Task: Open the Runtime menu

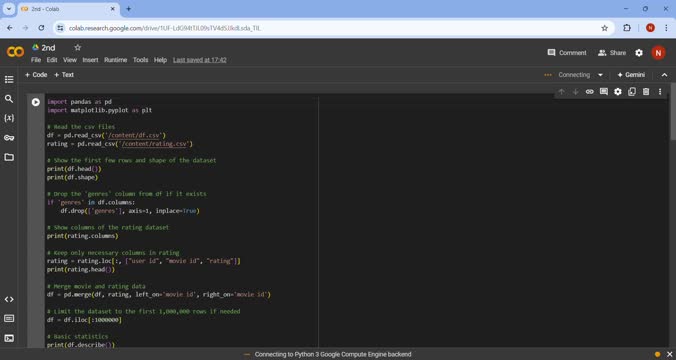Action: [x=116, y=60]
